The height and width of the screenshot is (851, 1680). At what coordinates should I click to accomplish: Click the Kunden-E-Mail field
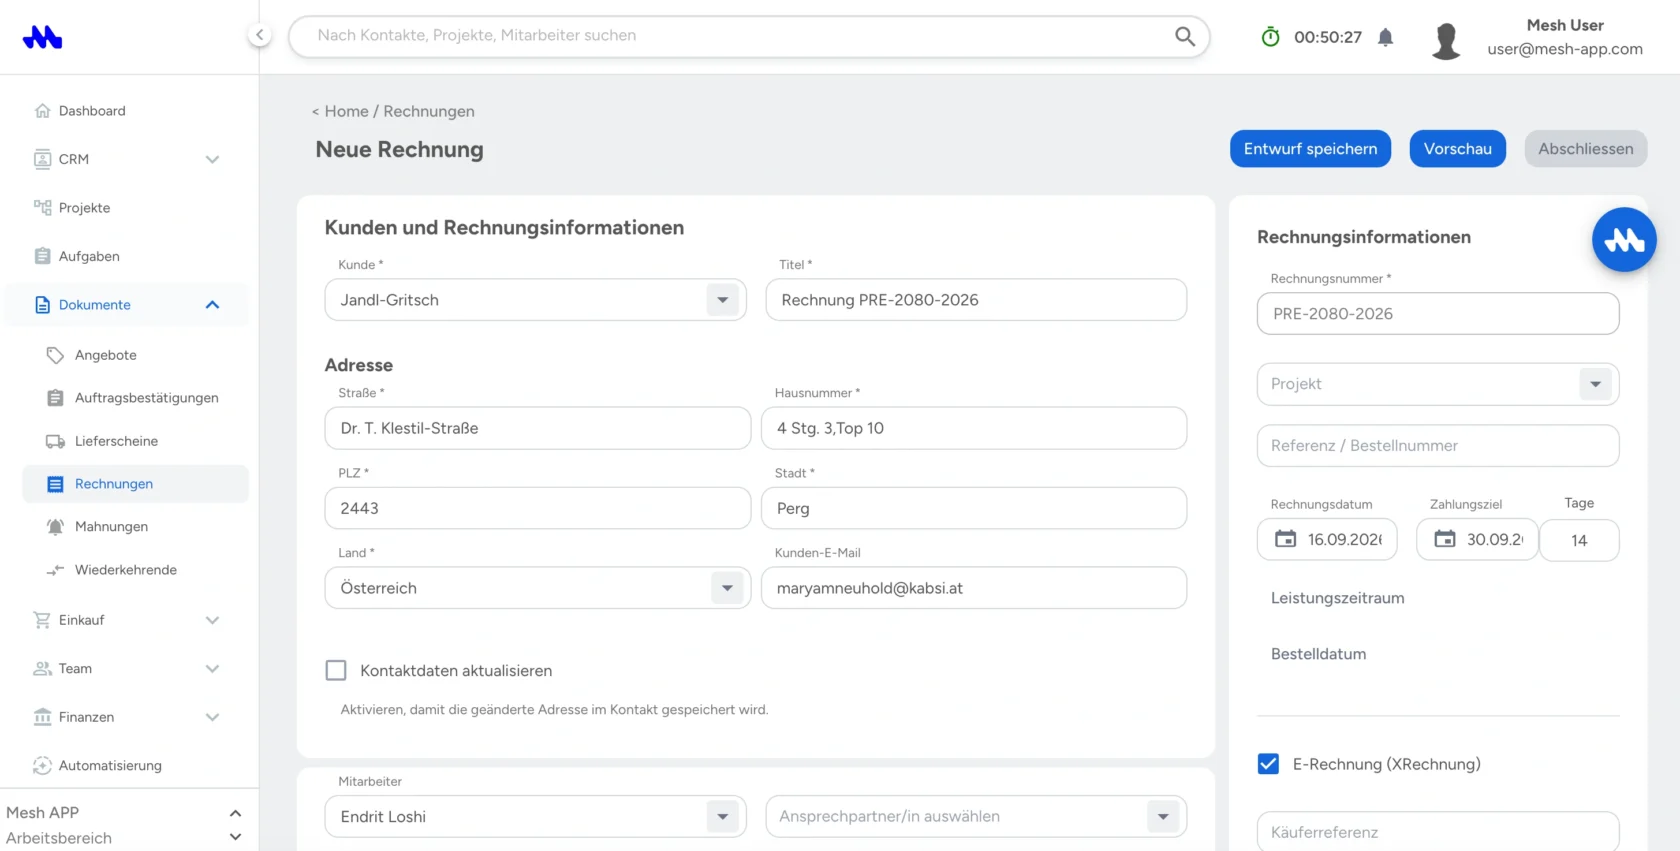point(974,588)
